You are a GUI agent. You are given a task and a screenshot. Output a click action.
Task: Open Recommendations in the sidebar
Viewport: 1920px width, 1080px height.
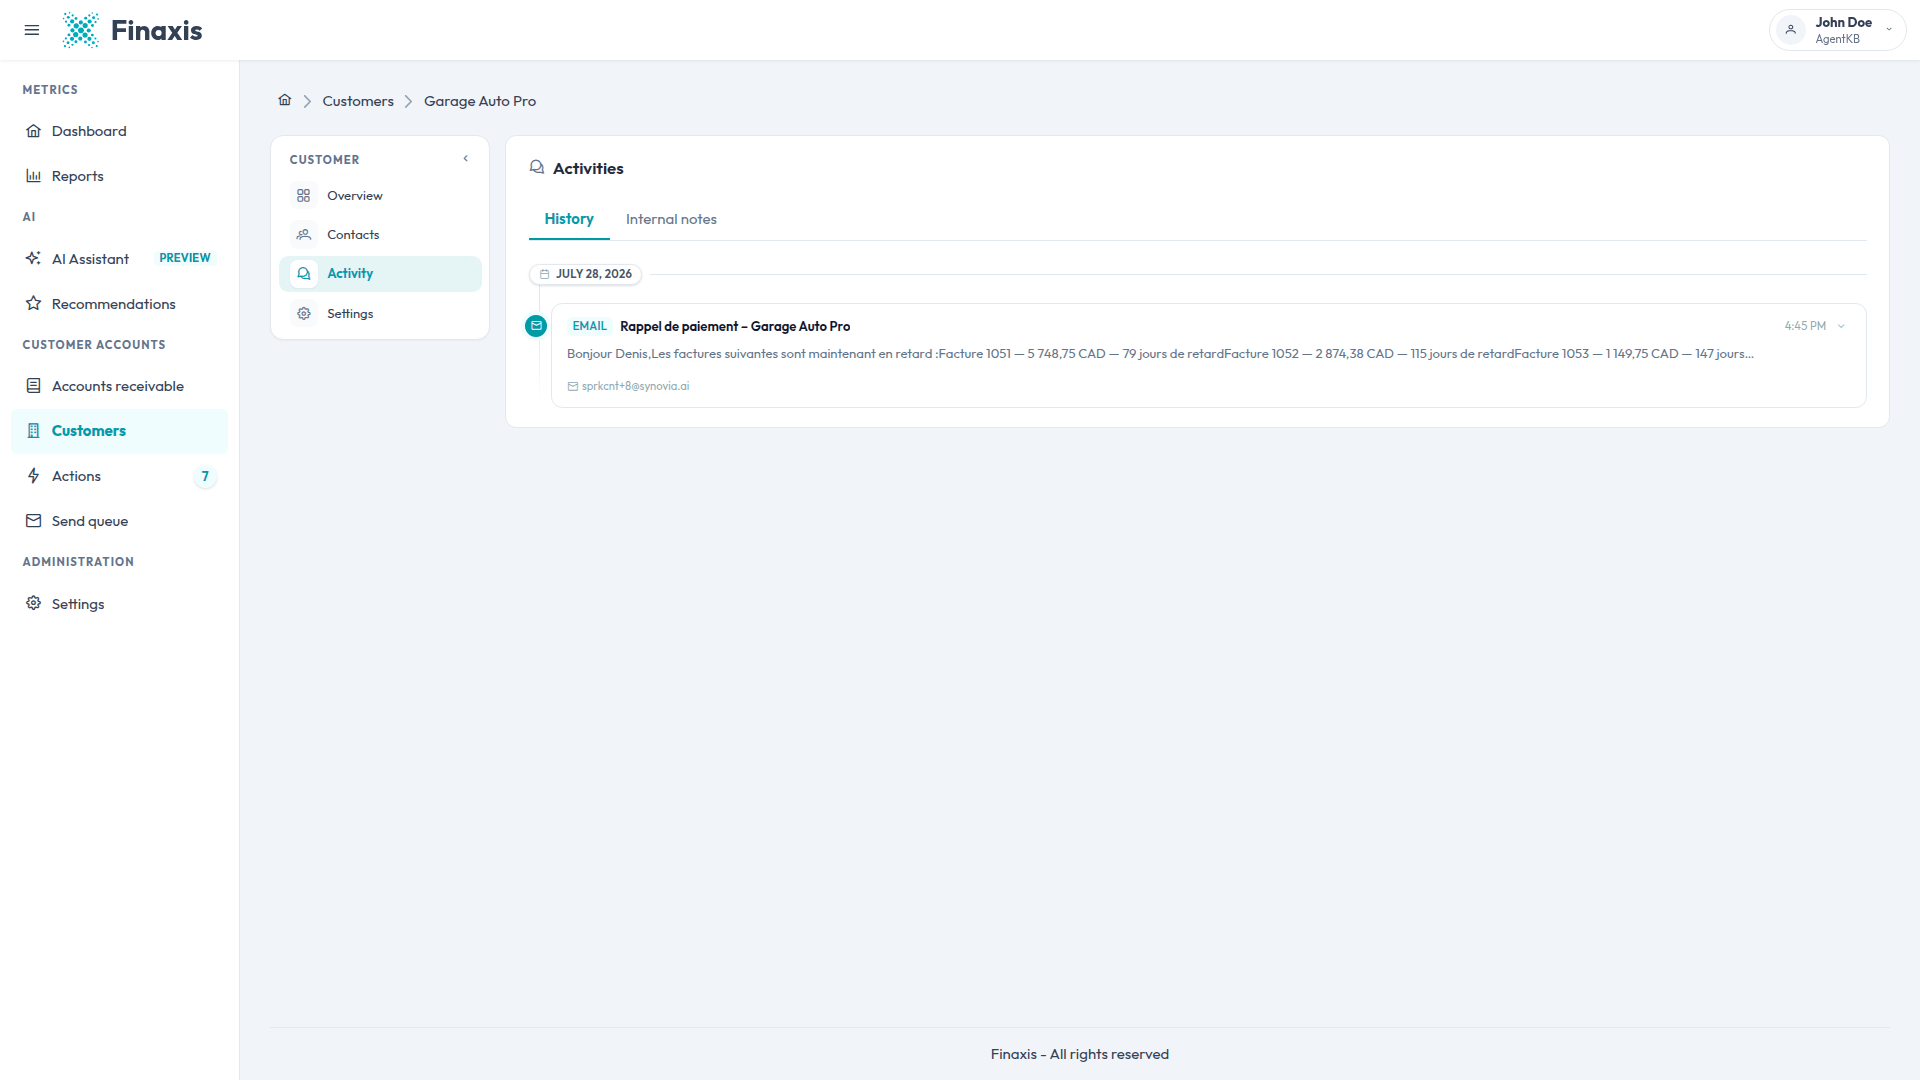point(119,303)
